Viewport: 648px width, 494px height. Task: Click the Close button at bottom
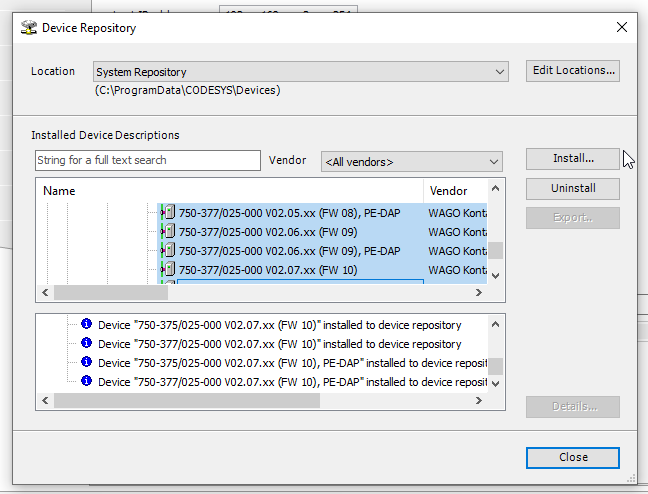[573, 458]
